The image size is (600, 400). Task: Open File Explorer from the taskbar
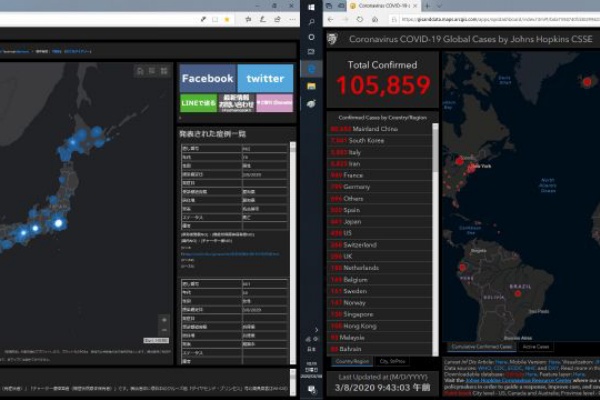311,85
